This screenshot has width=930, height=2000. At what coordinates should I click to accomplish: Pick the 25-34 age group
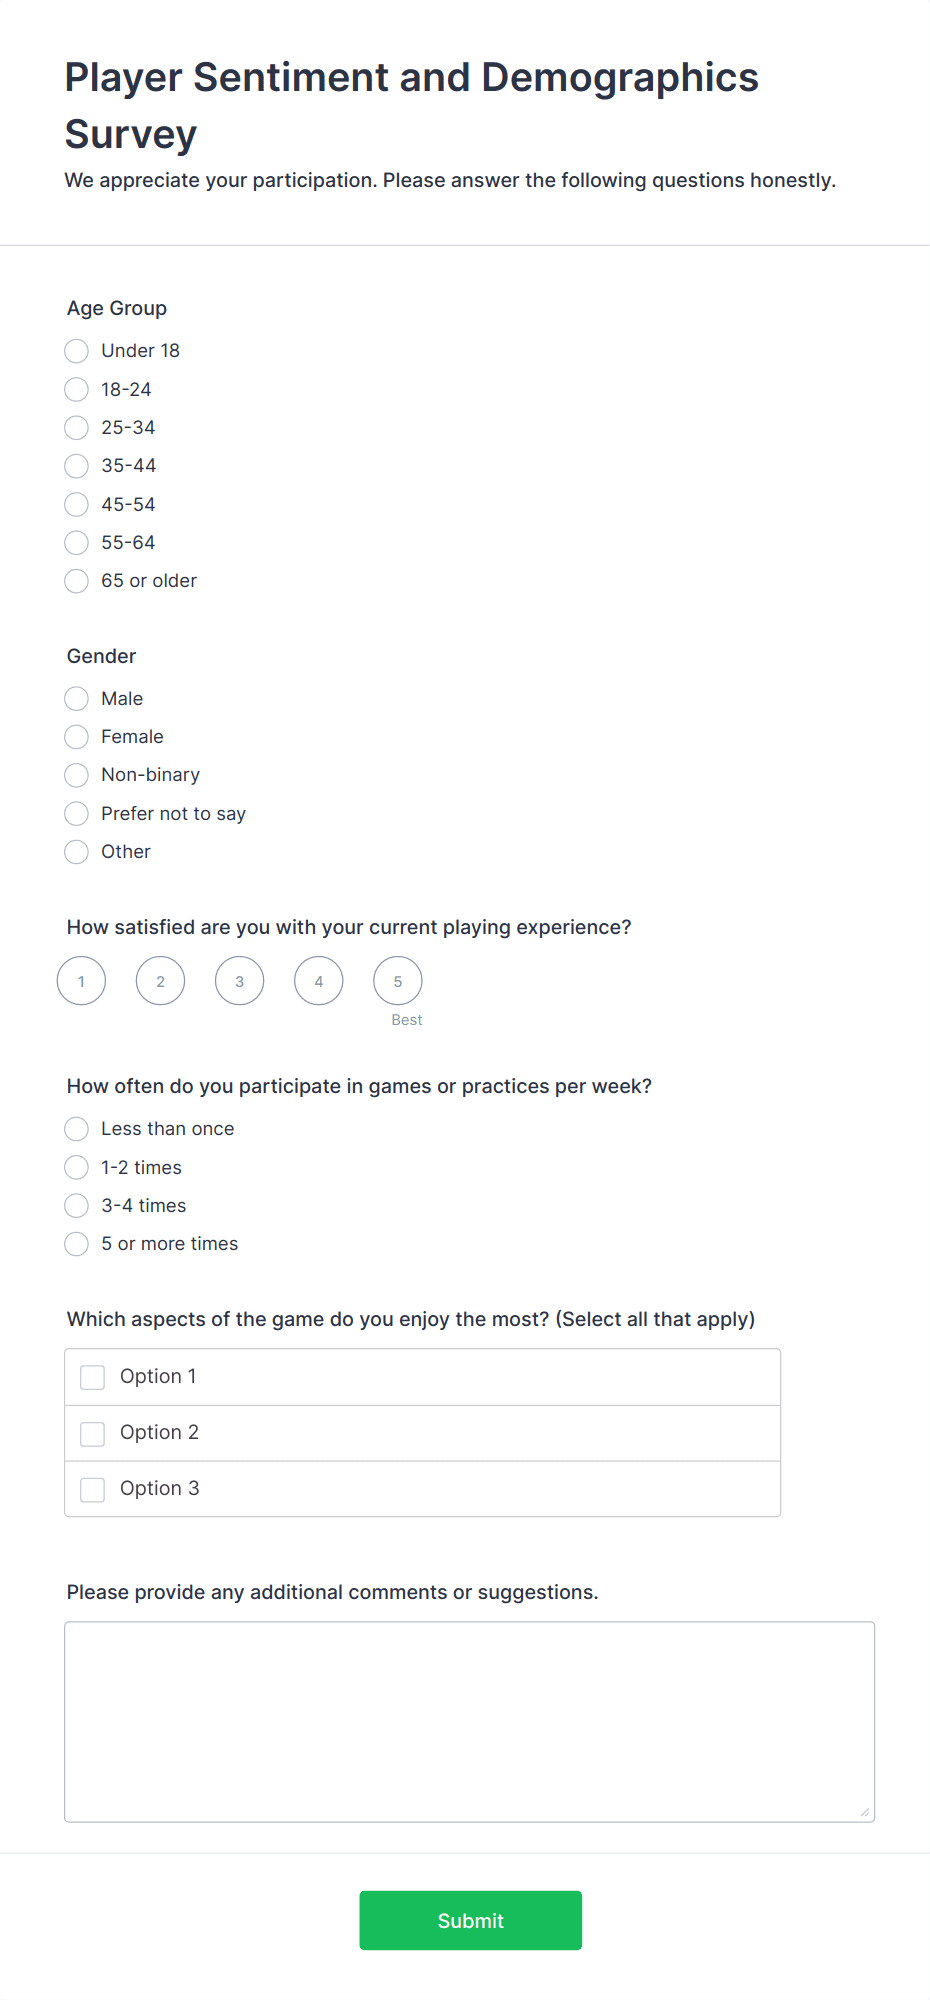77,428
